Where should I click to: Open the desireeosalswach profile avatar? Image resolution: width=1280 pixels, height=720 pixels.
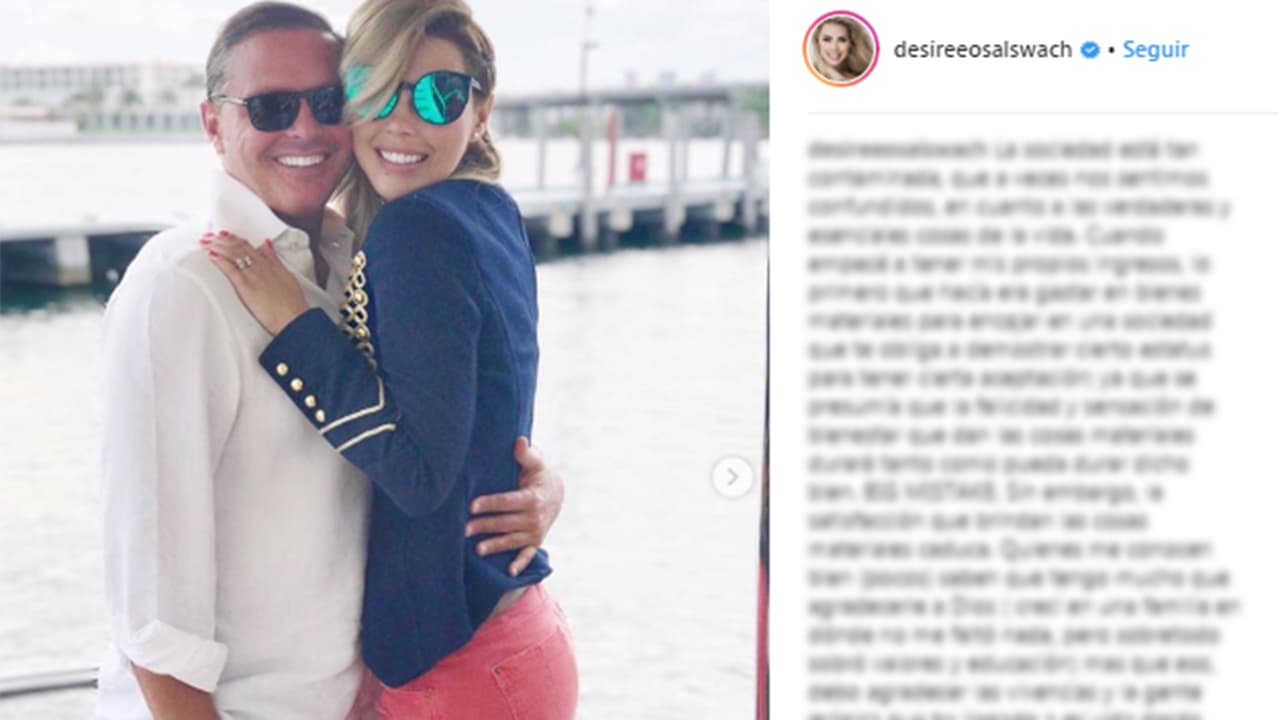pos(841,49)
